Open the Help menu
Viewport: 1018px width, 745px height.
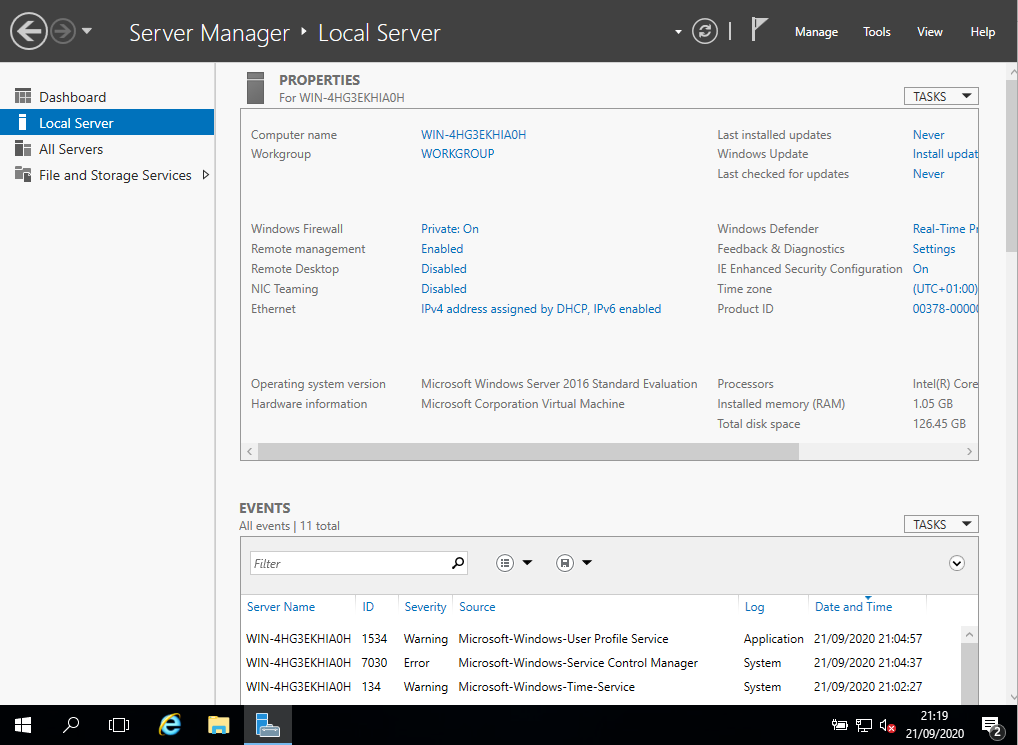click(982, 32)
